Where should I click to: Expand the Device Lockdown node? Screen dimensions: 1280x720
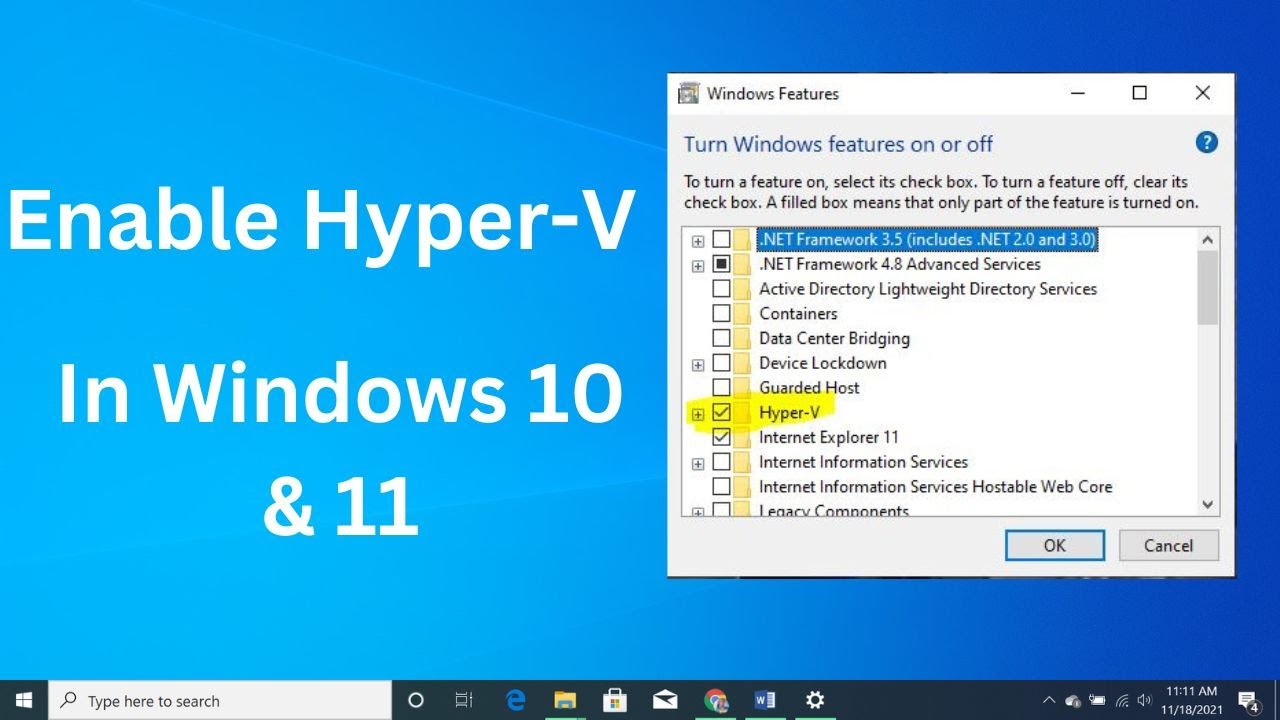pyautogui.click(x=698, y=365)
